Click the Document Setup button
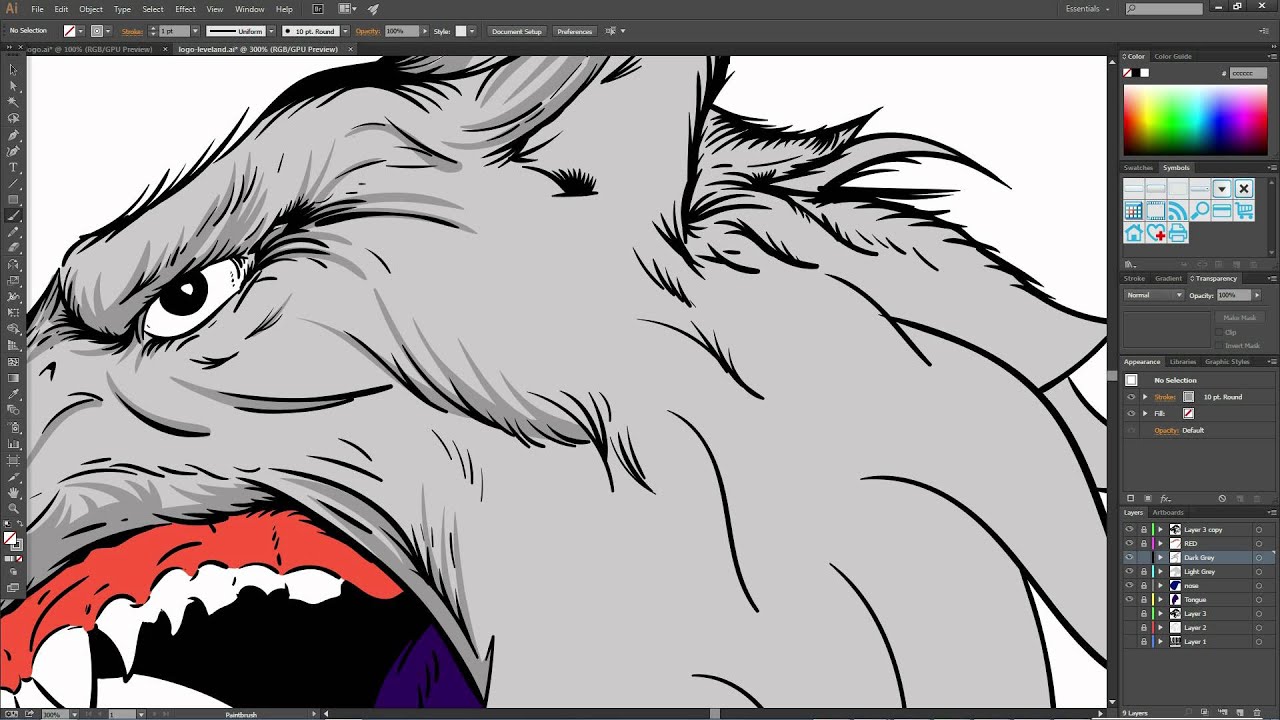Image resolution: width=1280 pixels, height=720 pixels. 516,31
